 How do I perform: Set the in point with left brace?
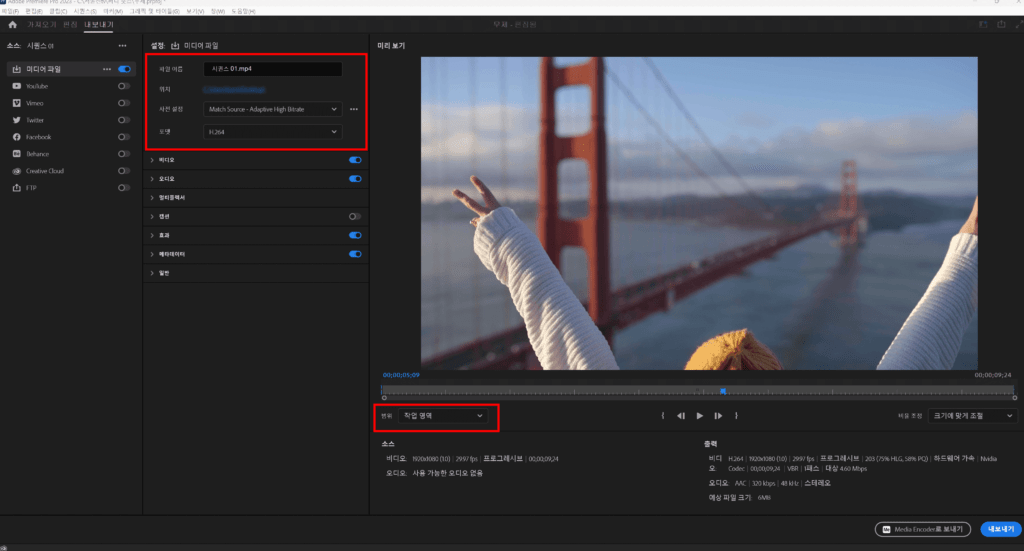point(662,416)
